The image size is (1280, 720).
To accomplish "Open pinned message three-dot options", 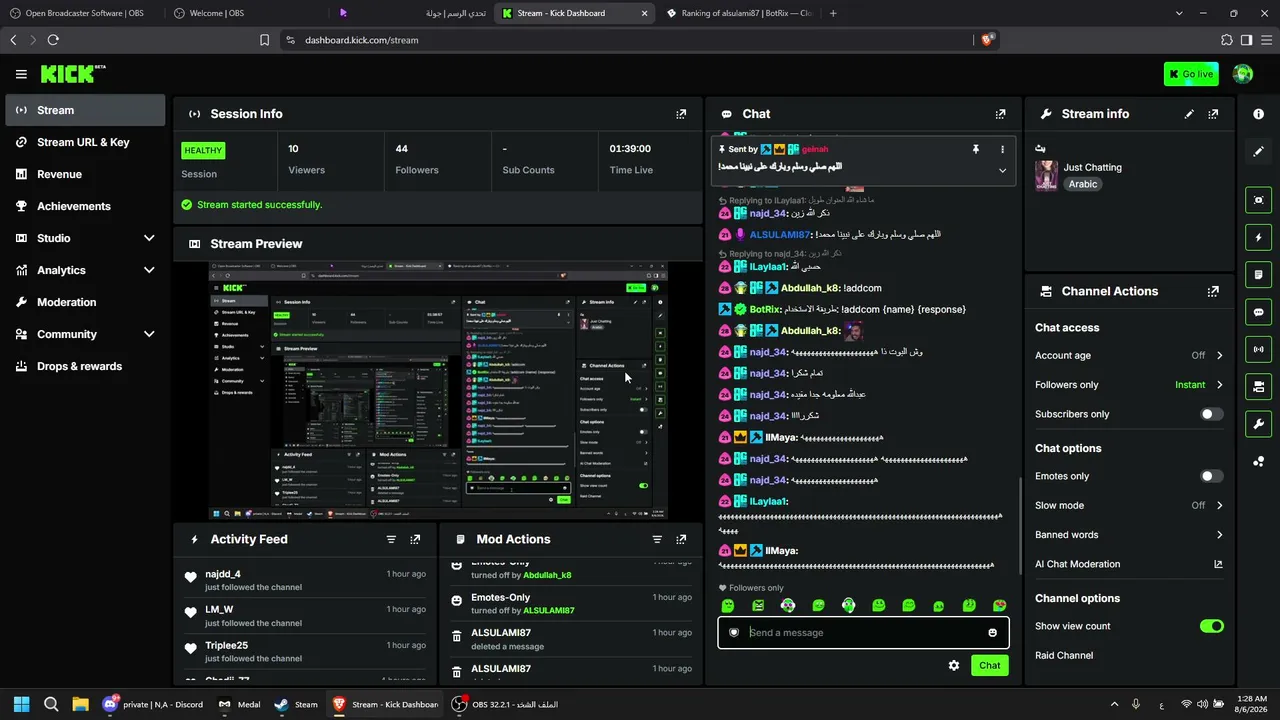I will [1002, 149].
